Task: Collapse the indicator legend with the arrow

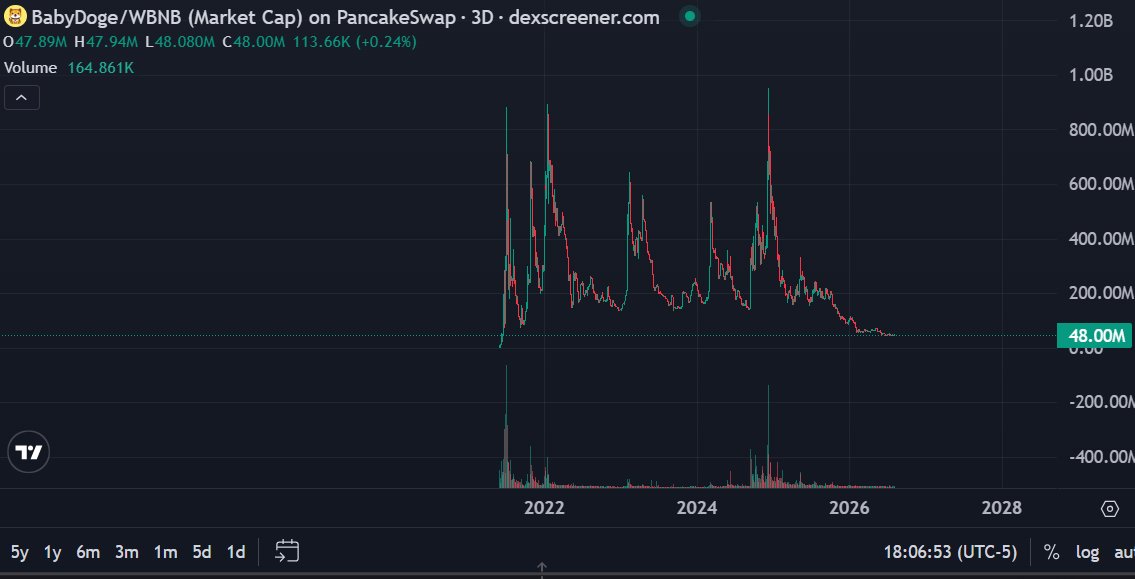Action: pyautogui.click(x=22, y=98)
